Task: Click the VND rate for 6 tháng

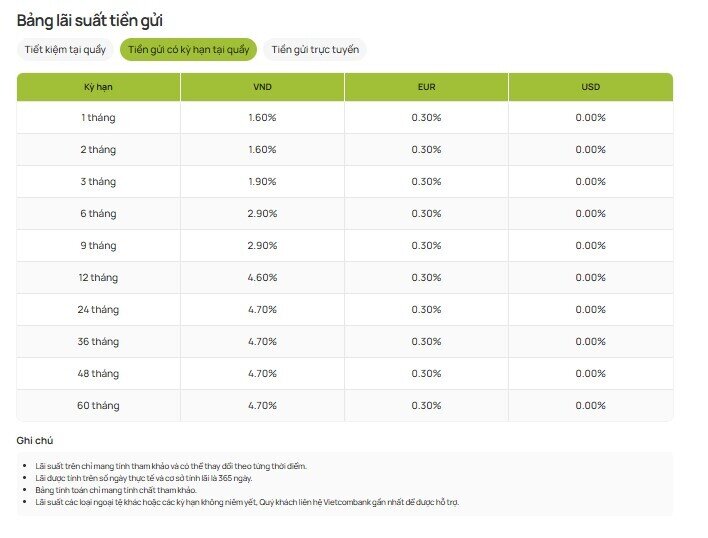Action: click(262, 214)
